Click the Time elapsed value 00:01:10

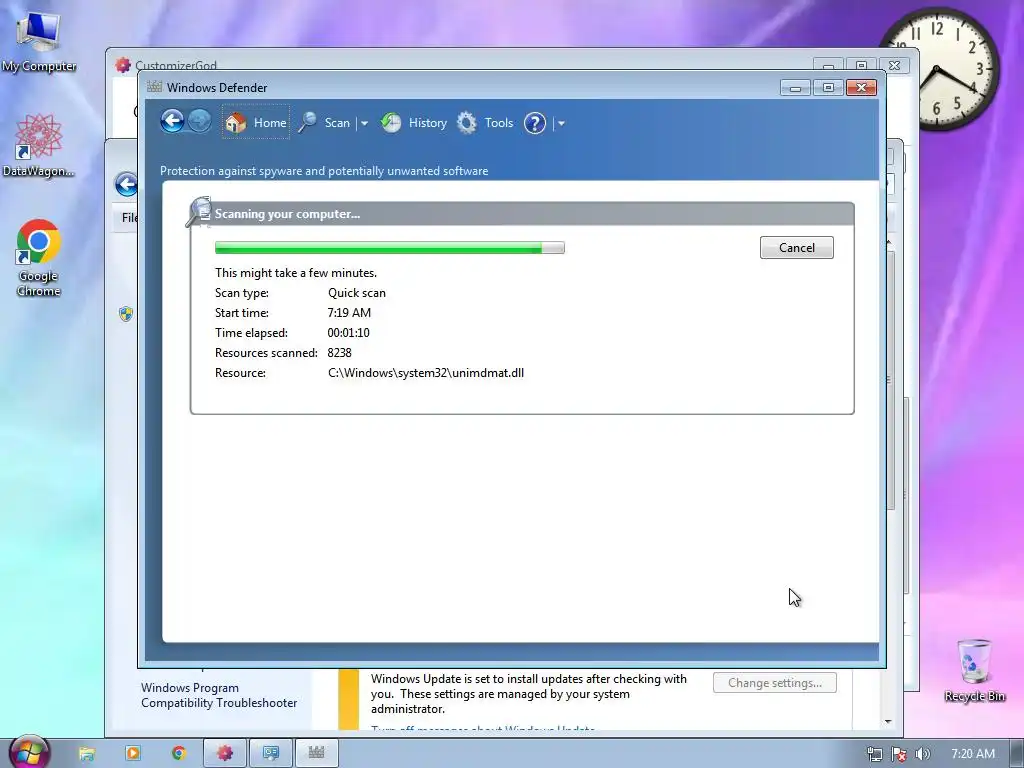(x=349, y=332)
